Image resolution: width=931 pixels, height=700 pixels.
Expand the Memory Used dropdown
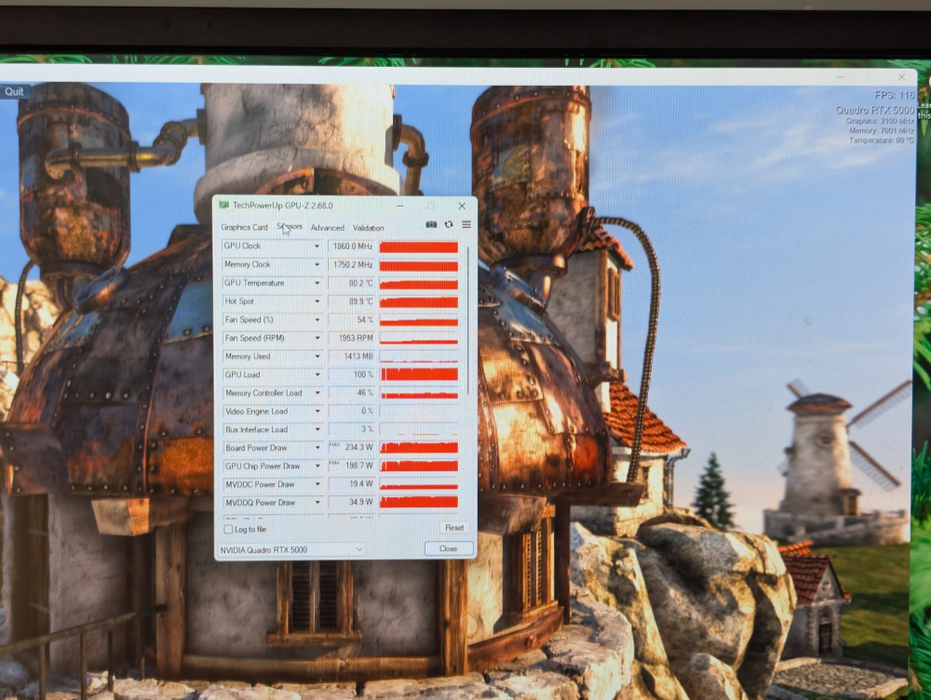click(316, 357)
